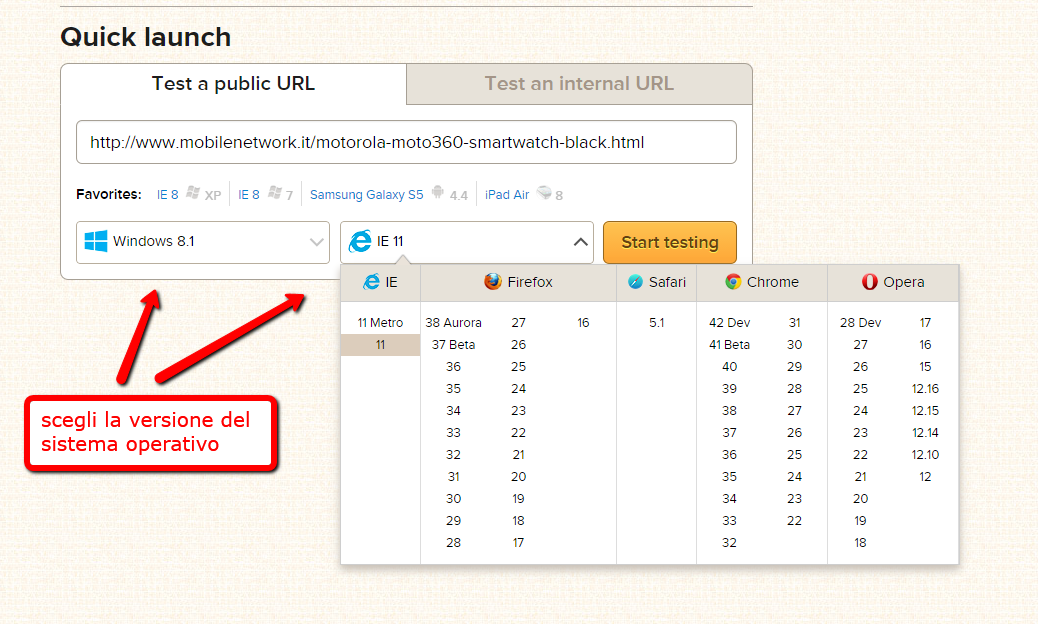Screen dimensions: 1038x624
Task: Click the Safari compass icon in browser header
Action: 635,282
